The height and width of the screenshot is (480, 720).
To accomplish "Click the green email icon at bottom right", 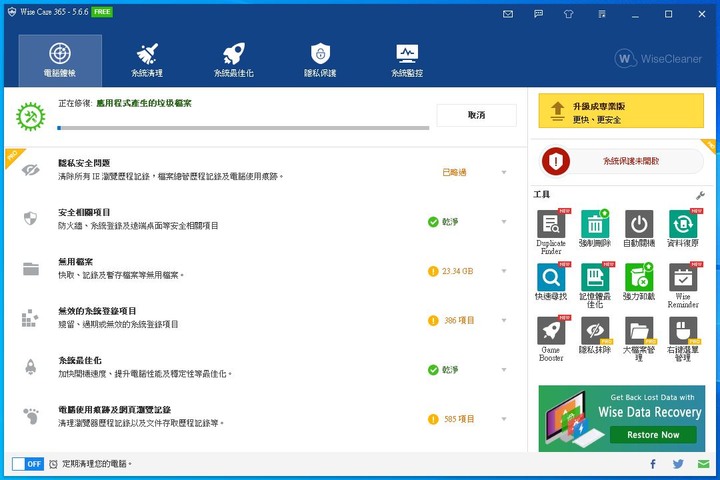I will [703, 464].
